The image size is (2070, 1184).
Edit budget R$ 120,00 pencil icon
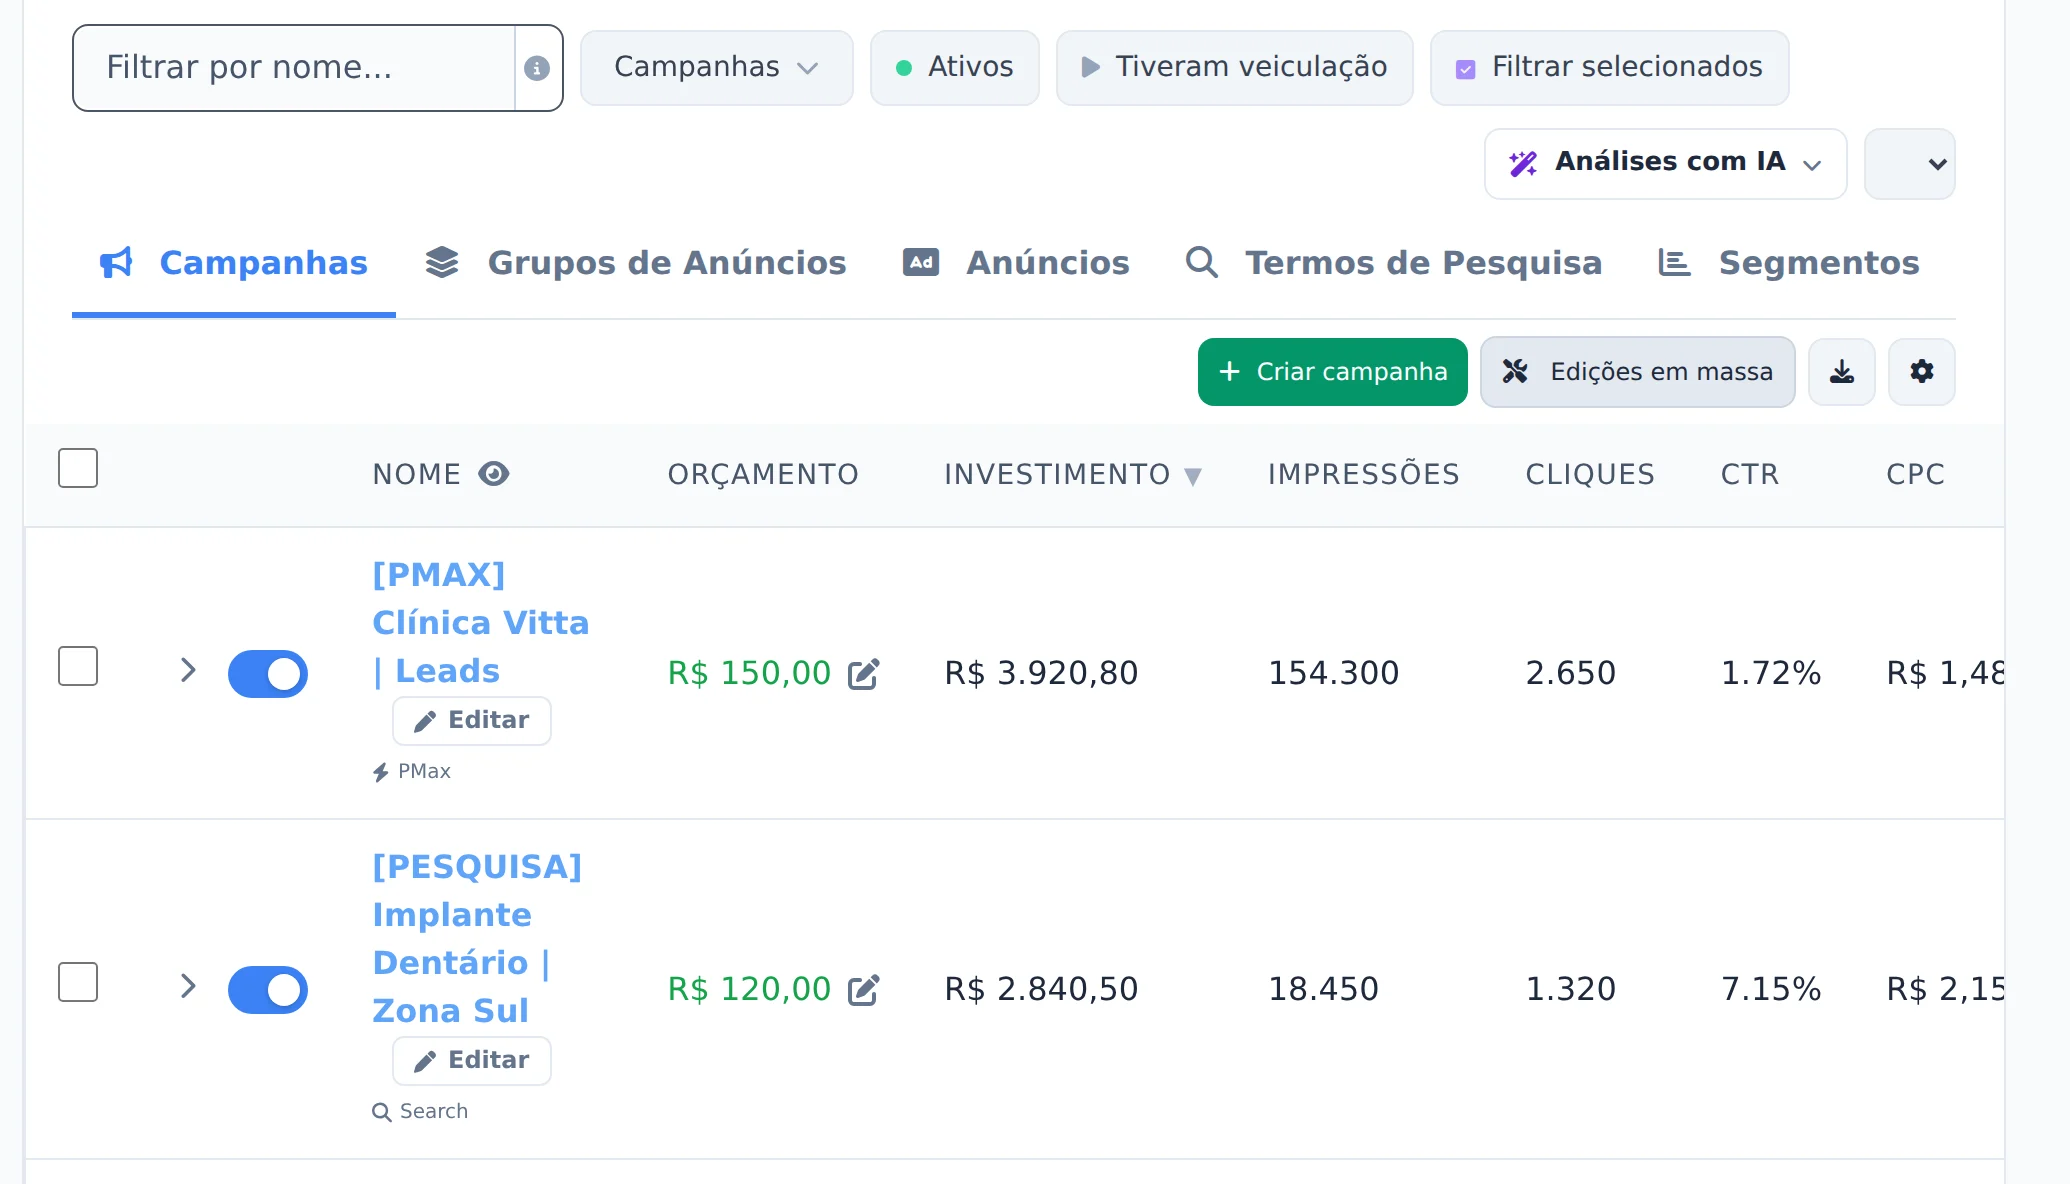pos(864,990)
